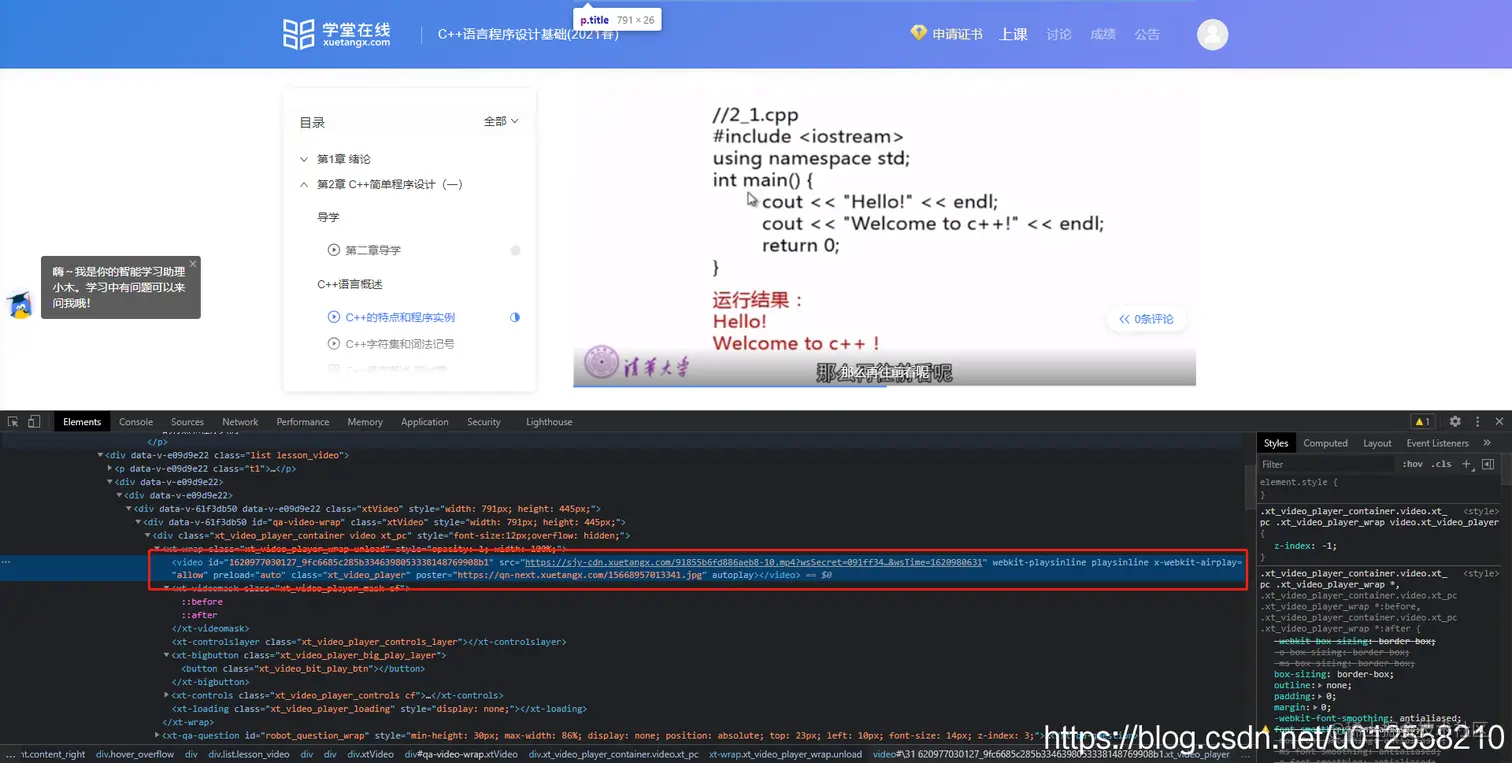
Task: Open the DevTools settings gear
Action: pyautogui.click(x=1455, y=422)
